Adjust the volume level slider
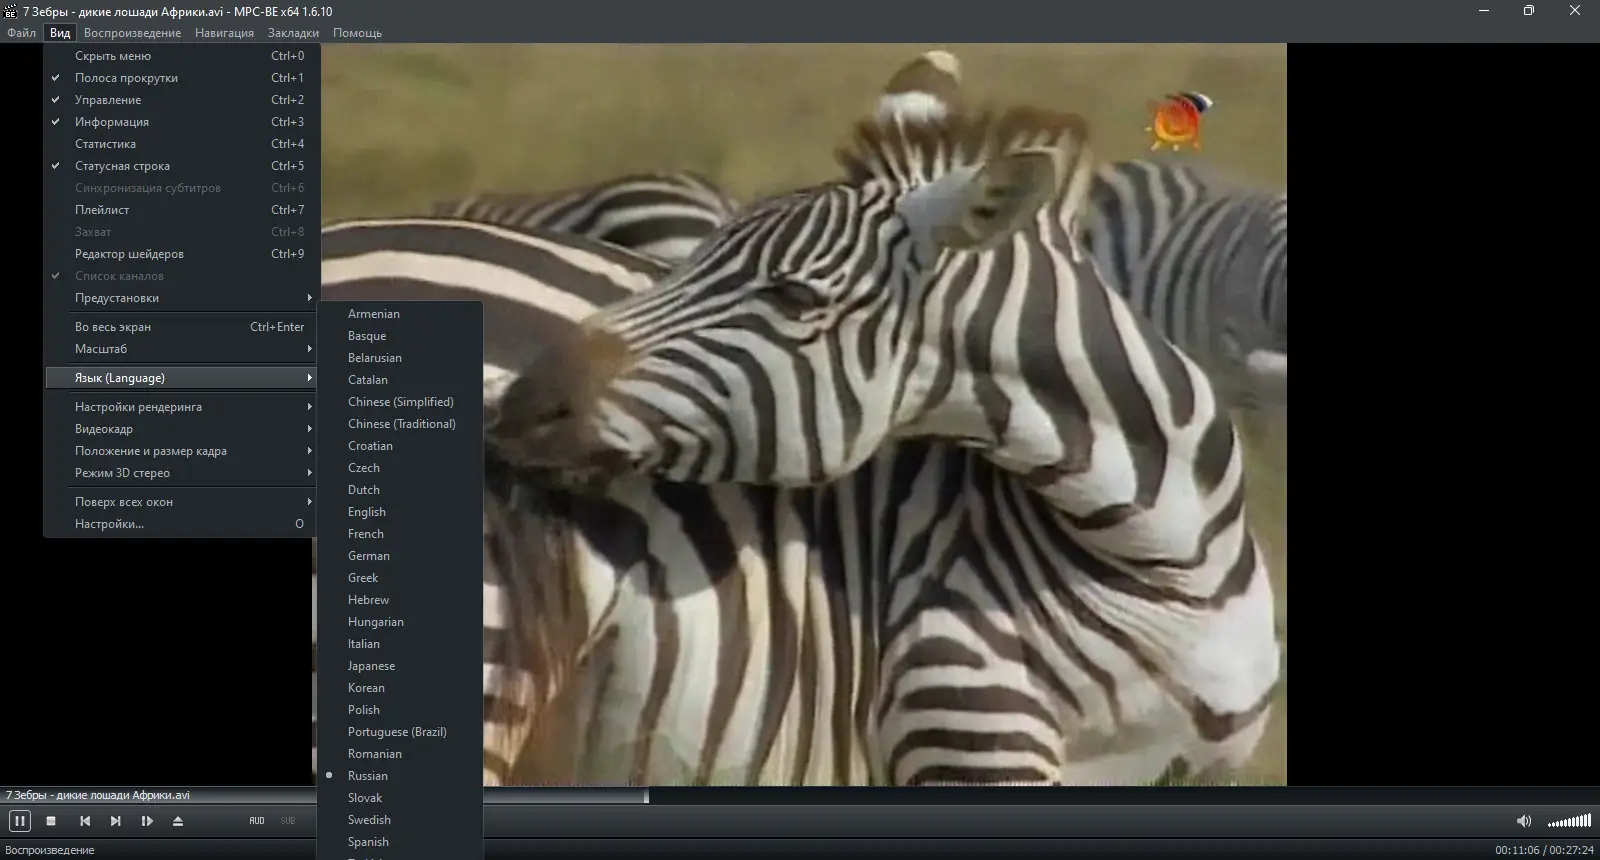1600x860 pixels. click(1569, 821)
